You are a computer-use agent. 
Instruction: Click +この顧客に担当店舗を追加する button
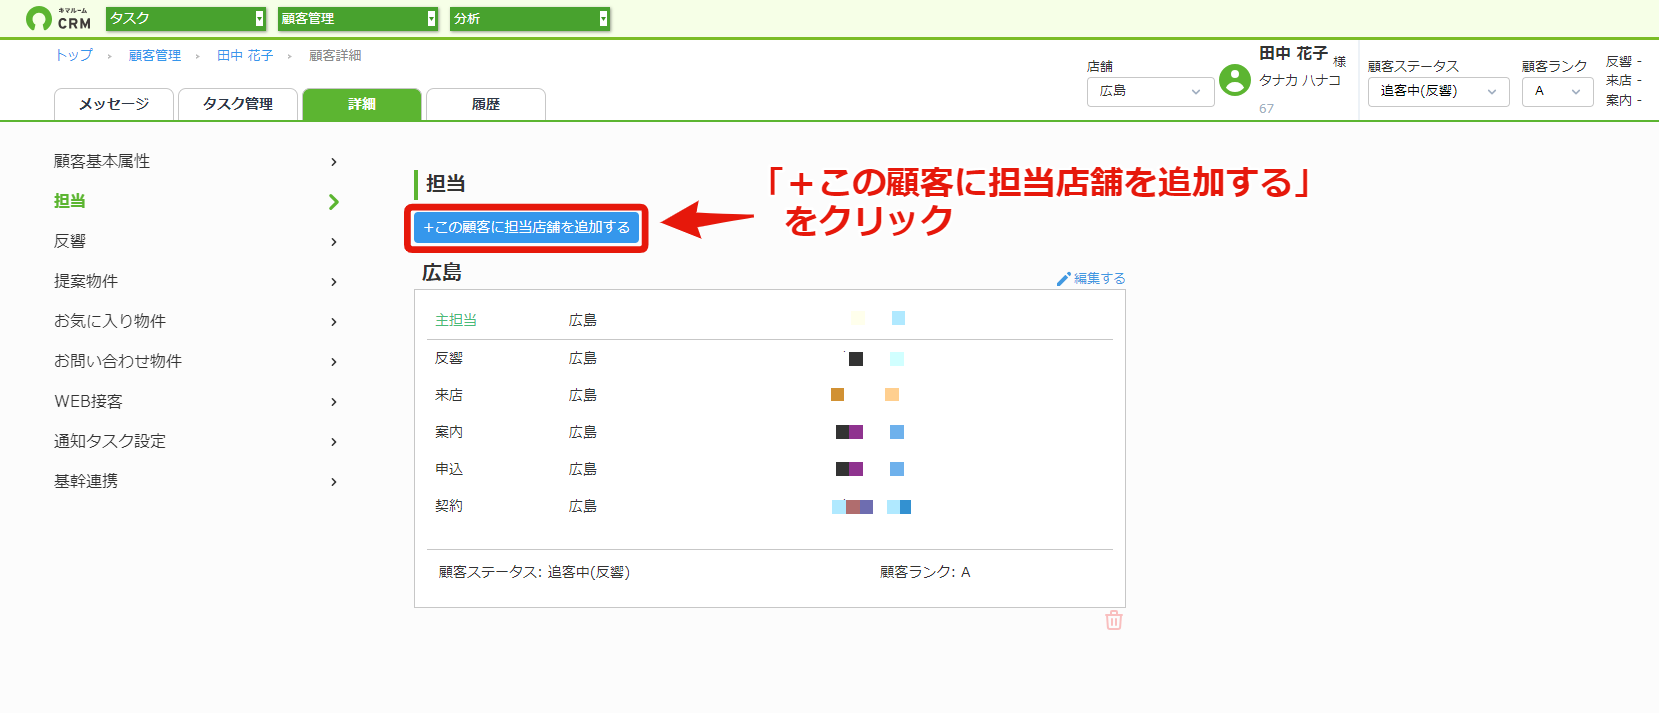[526, 228]
